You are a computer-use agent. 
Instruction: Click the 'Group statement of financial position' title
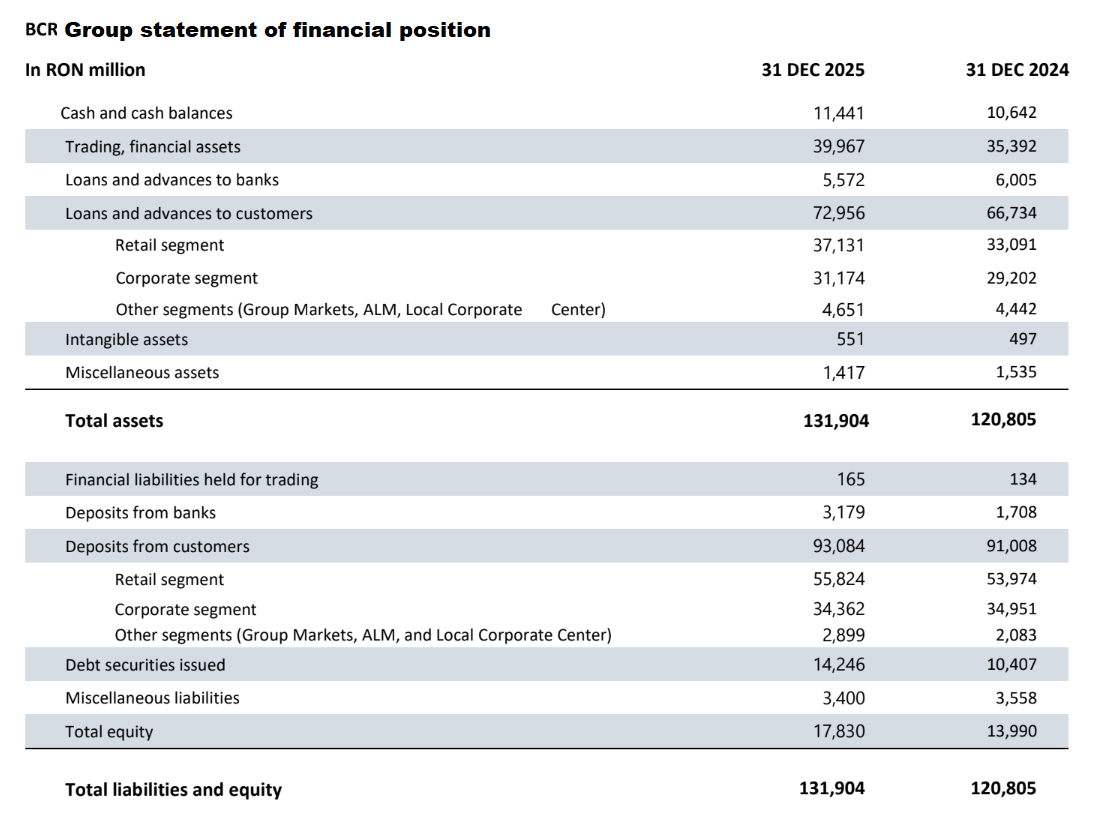[x=277, y=30]
